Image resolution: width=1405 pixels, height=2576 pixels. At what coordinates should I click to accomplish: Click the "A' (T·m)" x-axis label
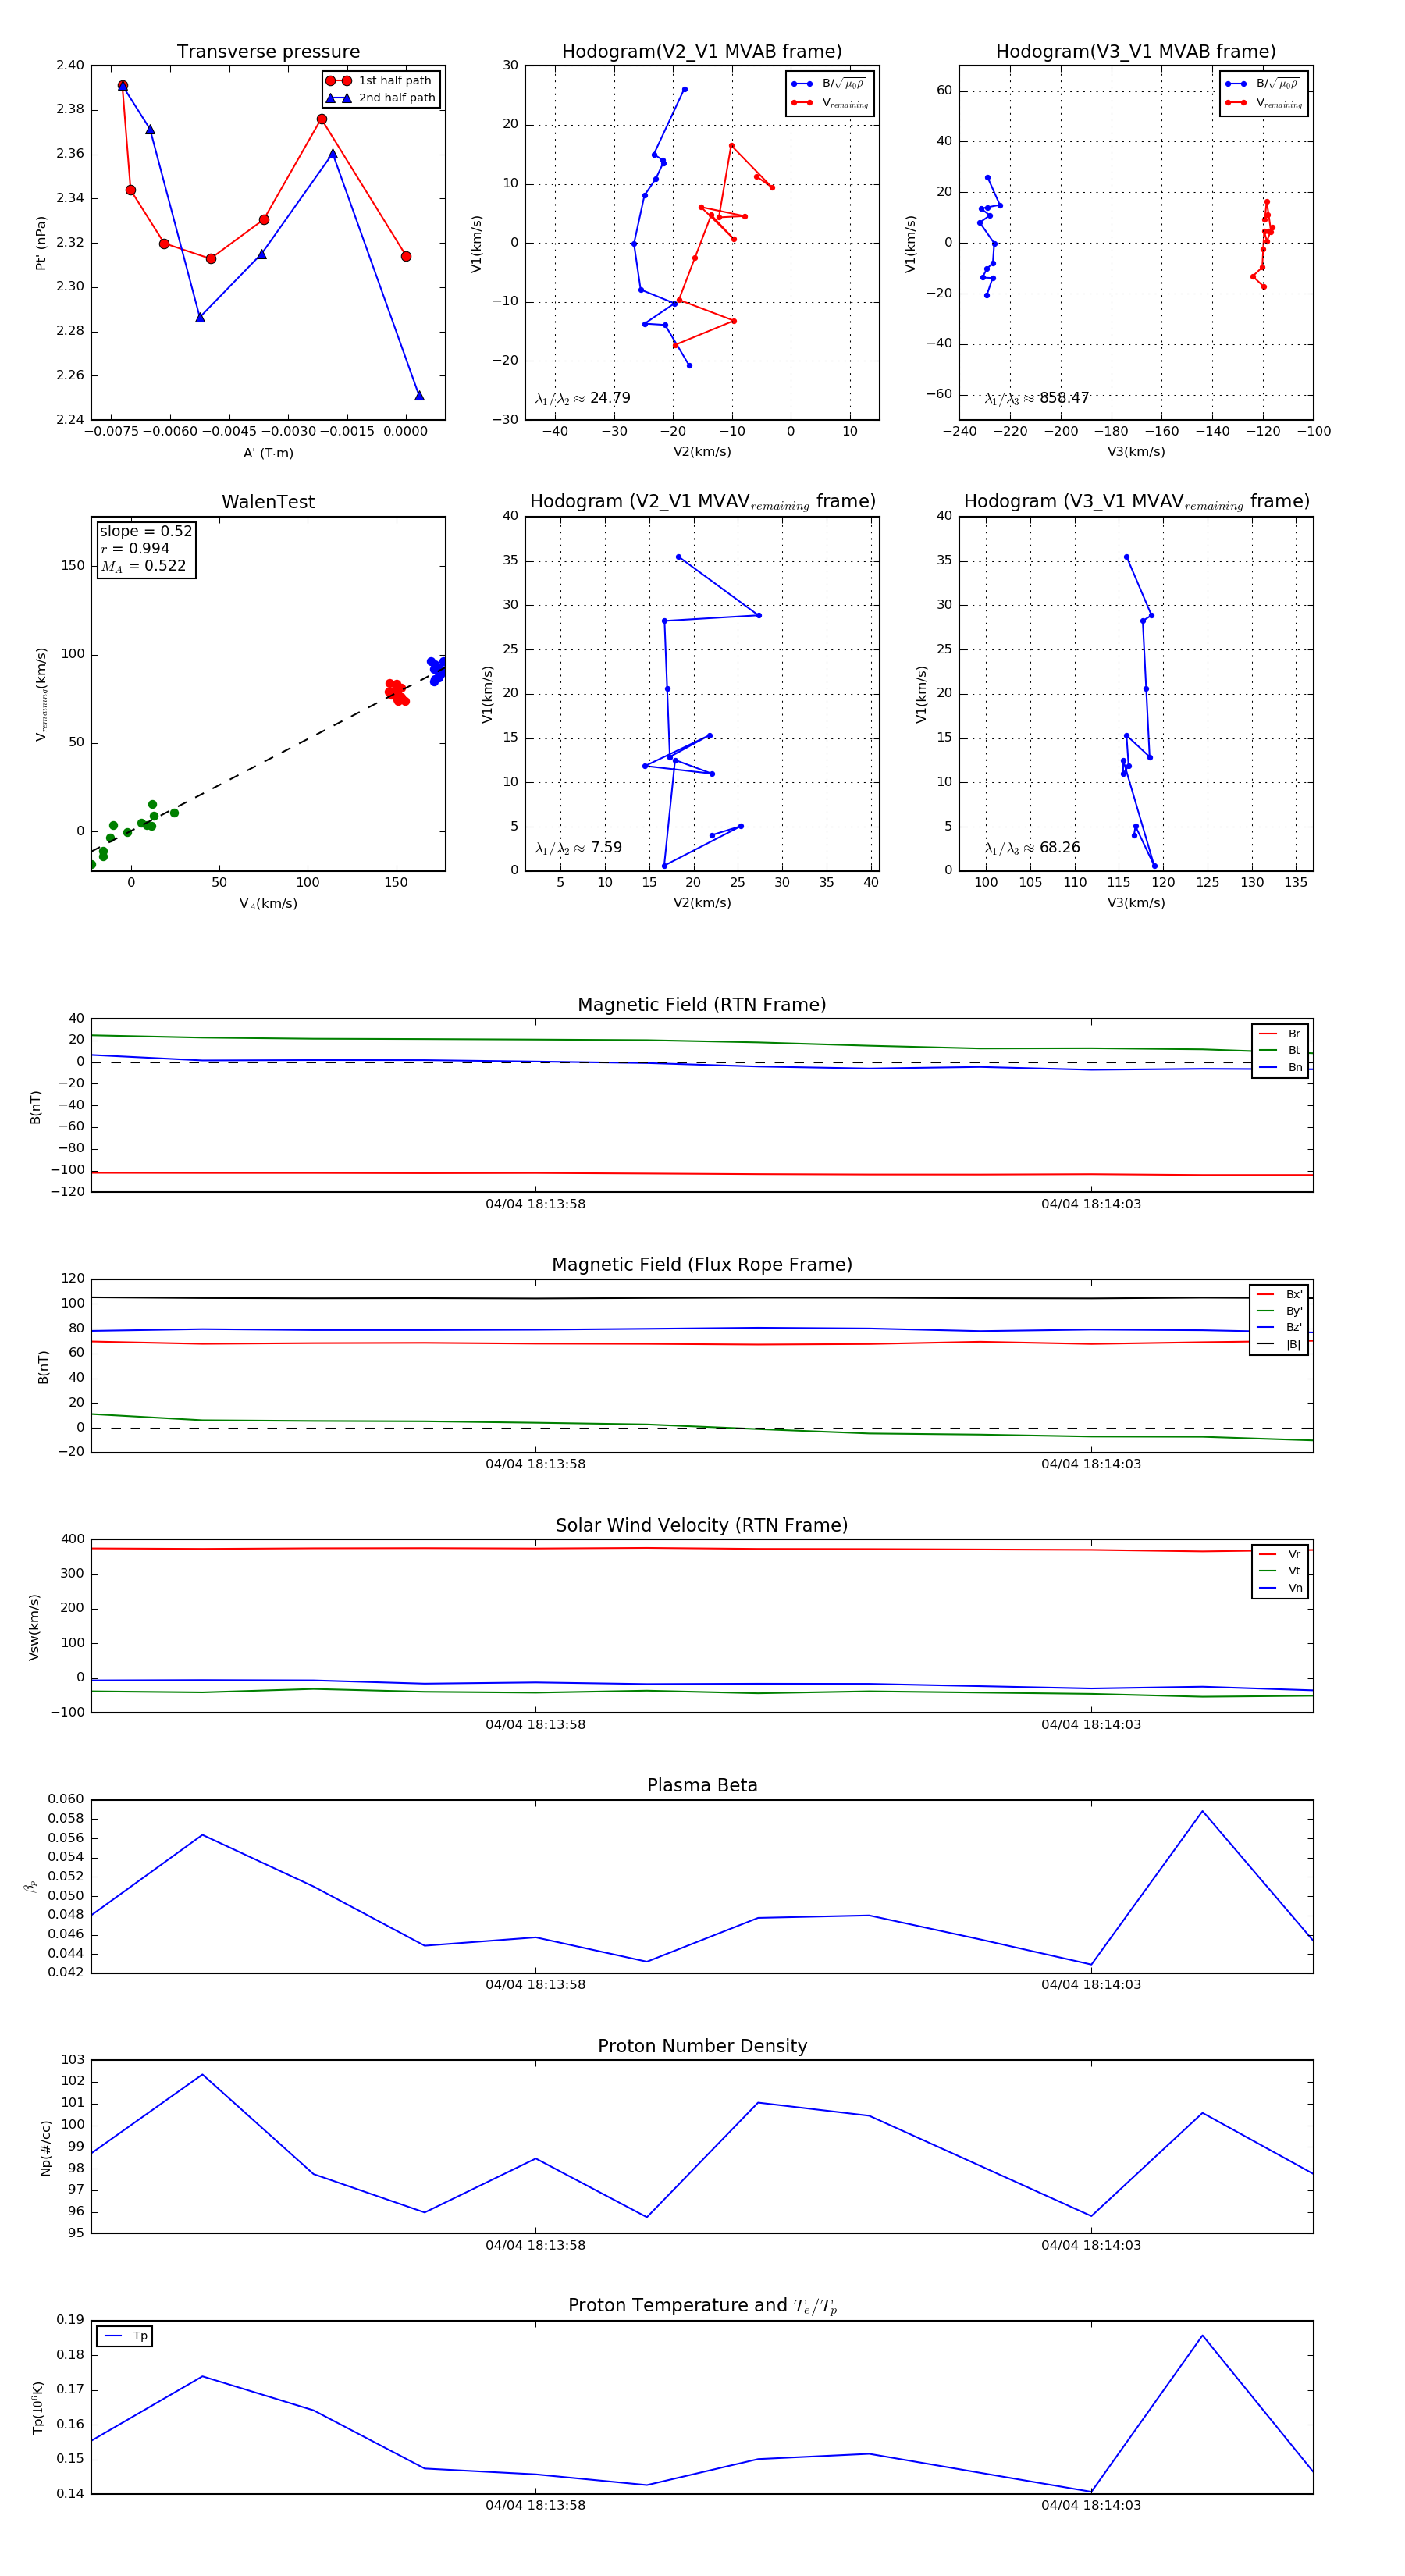click(x=268, y=453)
